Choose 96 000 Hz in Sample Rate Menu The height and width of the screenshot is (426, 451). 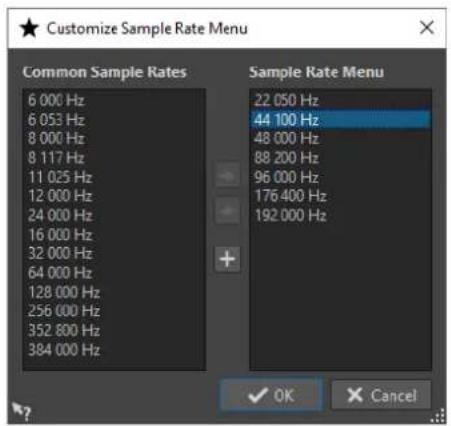[x=340, y=177]
